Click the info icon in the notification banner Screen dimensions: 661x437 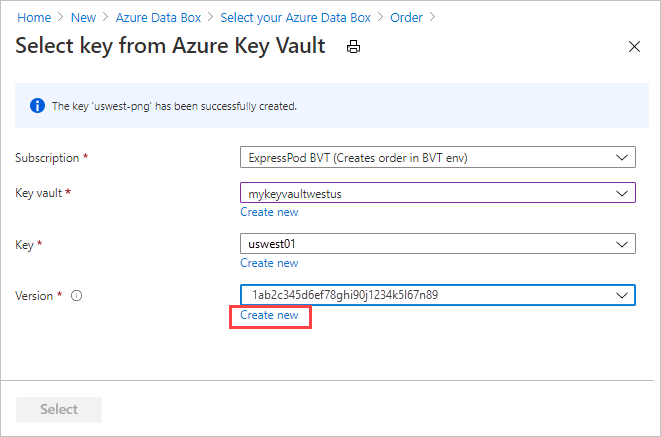[x=37, y=105]
